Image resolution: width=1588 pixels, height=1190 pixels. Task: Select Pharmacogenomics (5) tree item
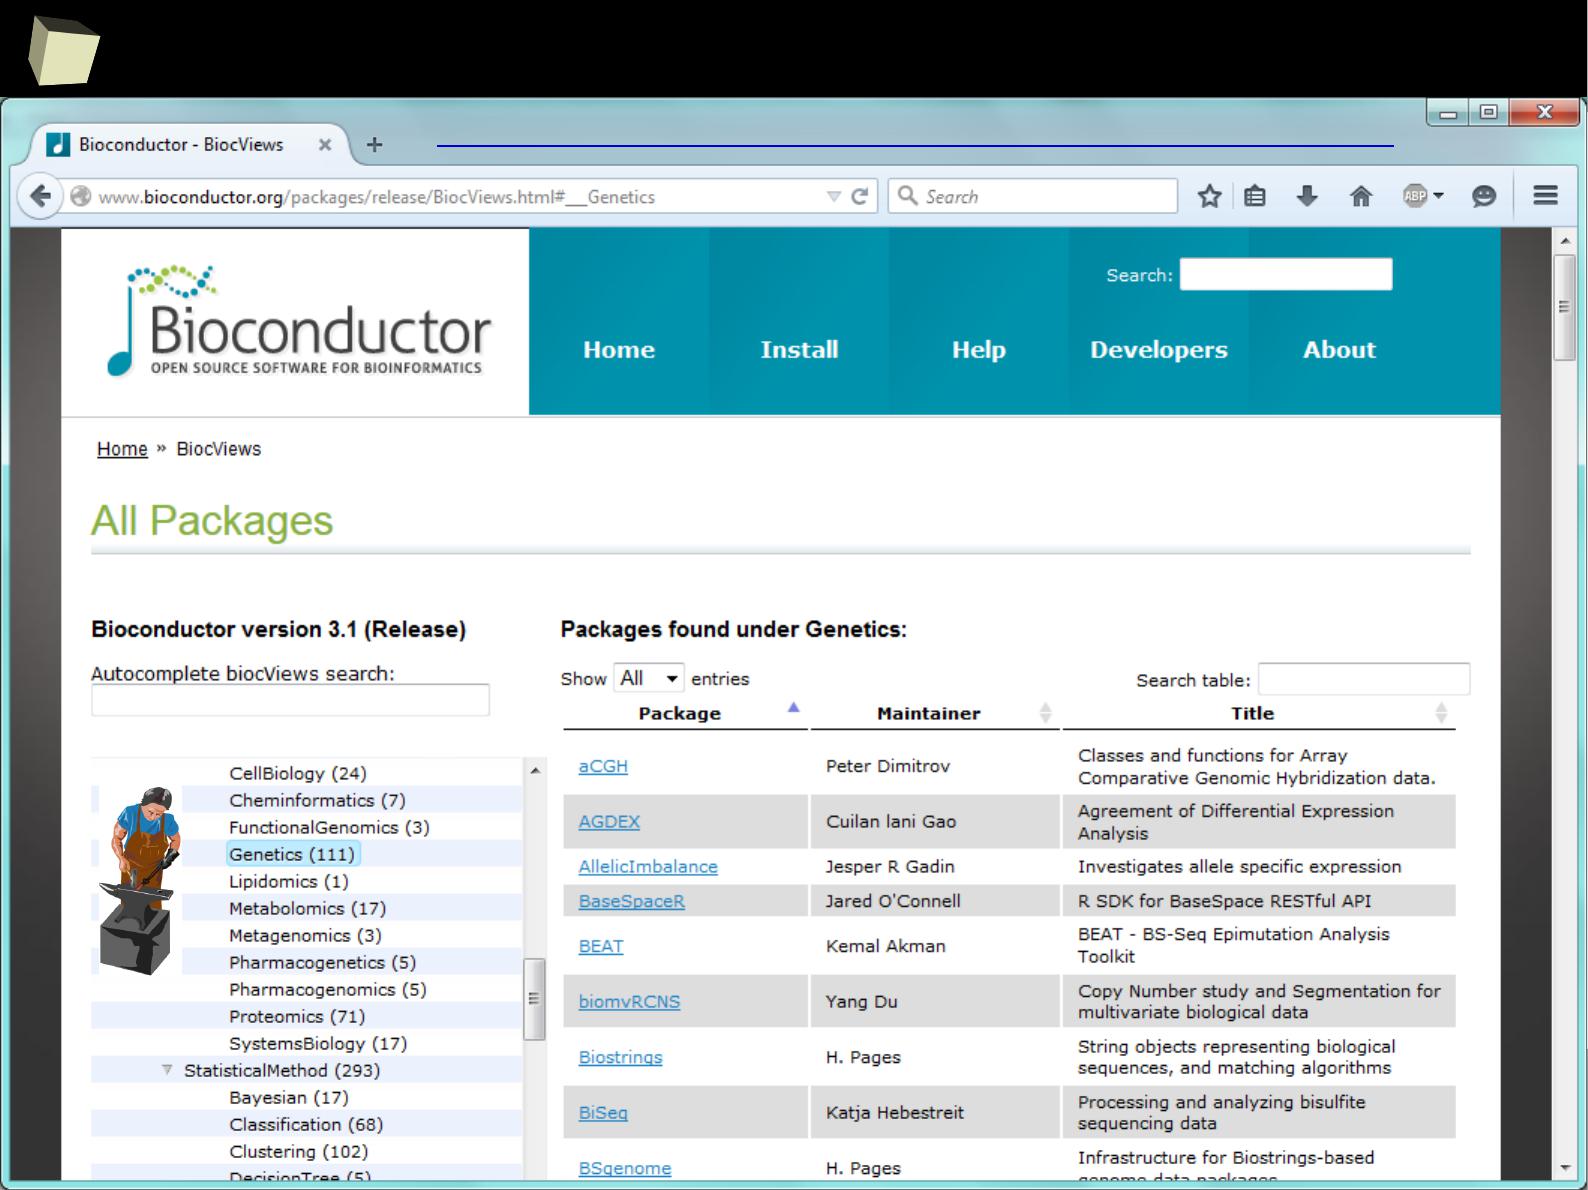(328, 989)
